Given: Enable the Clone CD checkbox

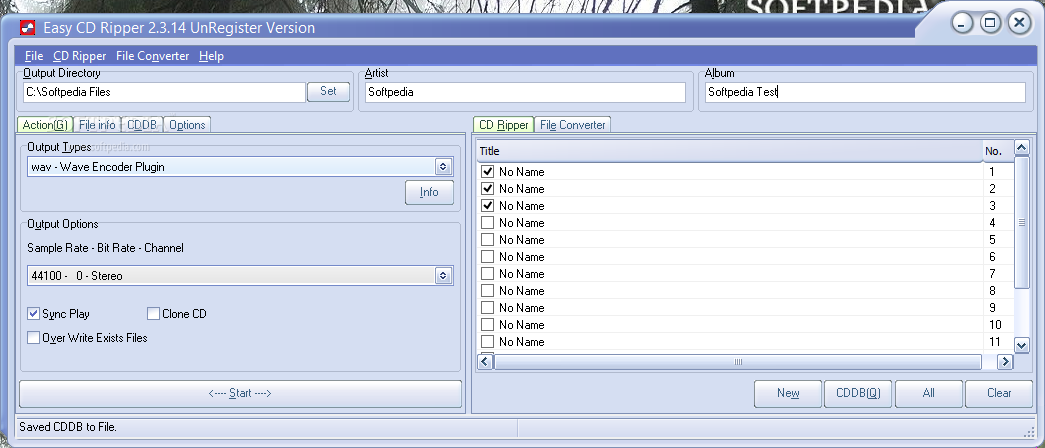Looking at the screenshot, I should pyautogui.click(x=153, y=313).
